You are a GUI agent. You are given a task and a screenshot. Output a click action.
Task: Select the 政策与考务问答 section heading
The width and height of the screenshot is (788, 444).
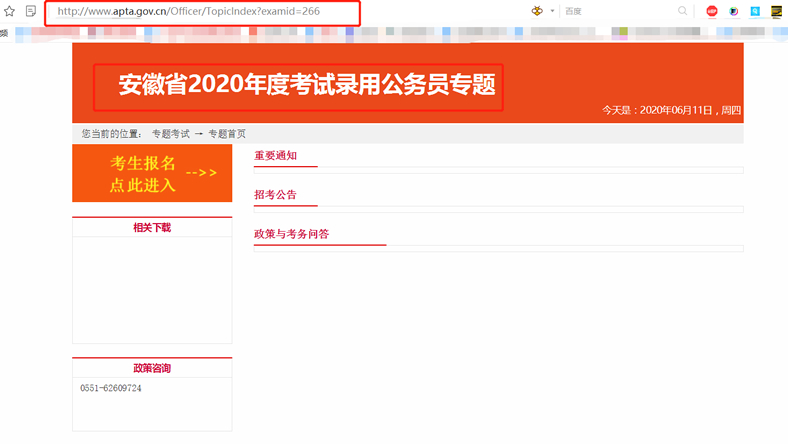click(291, 234)
